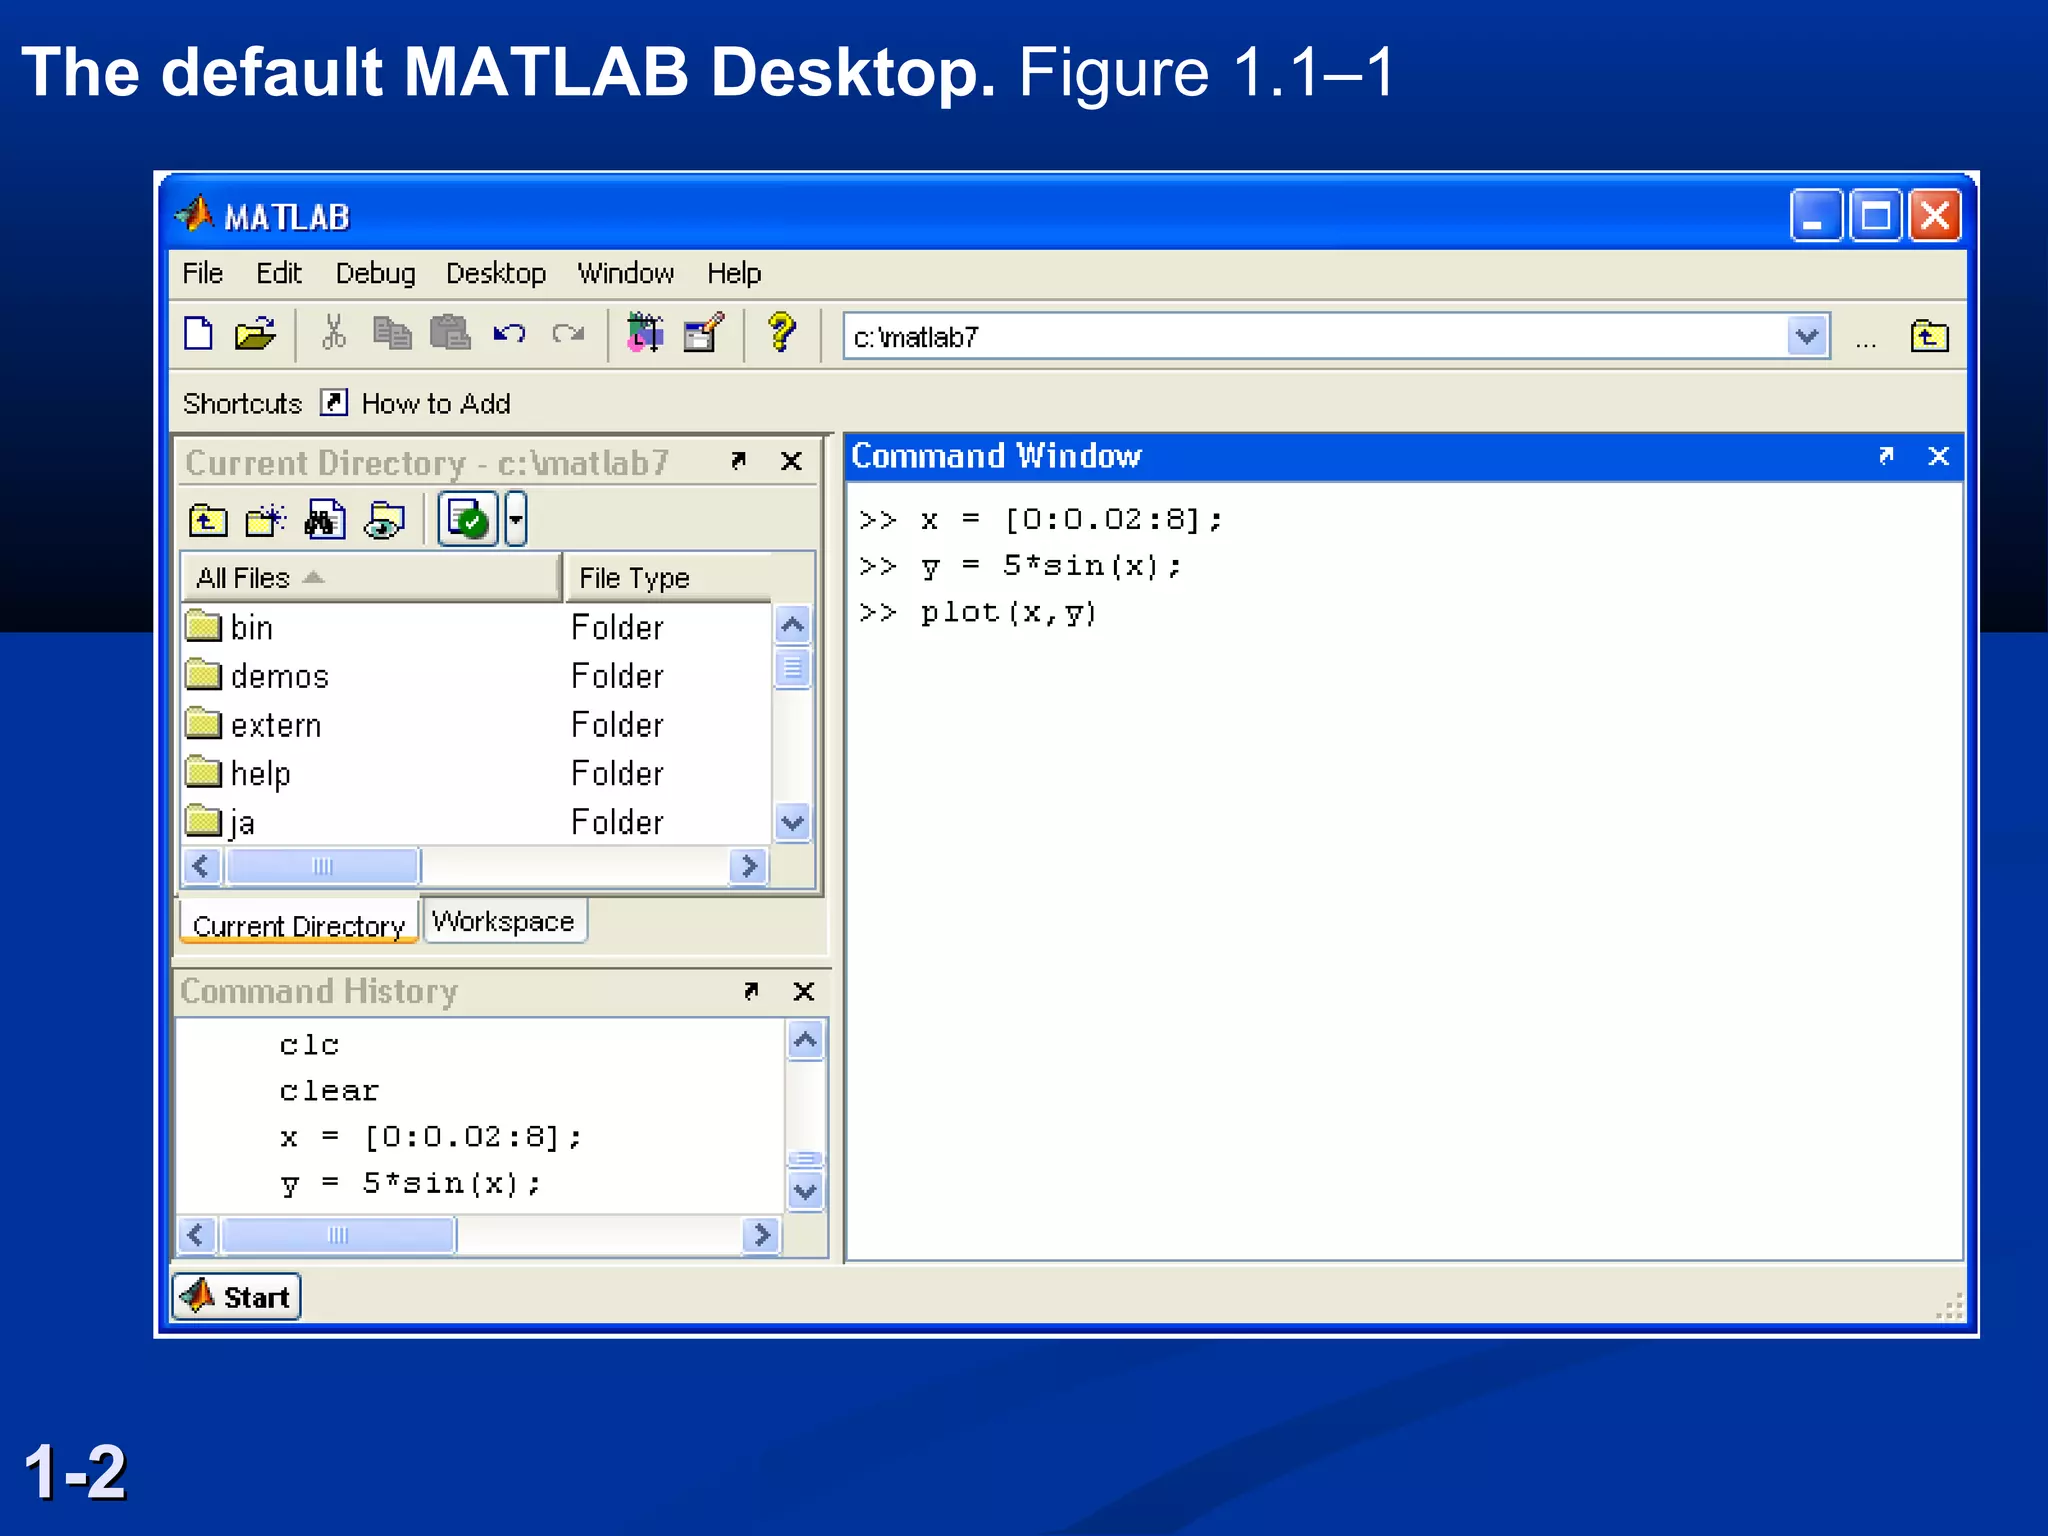
Task: Click Command History scroll up arrow
Action: pos(806,1041)
